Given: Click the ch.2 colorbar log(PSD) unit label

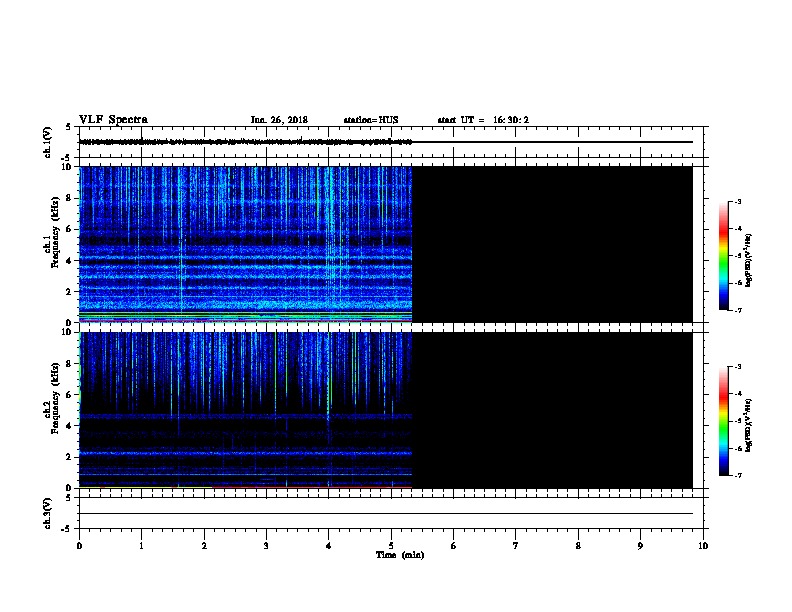Looking at the screenshot, I should tap(749, 425).
